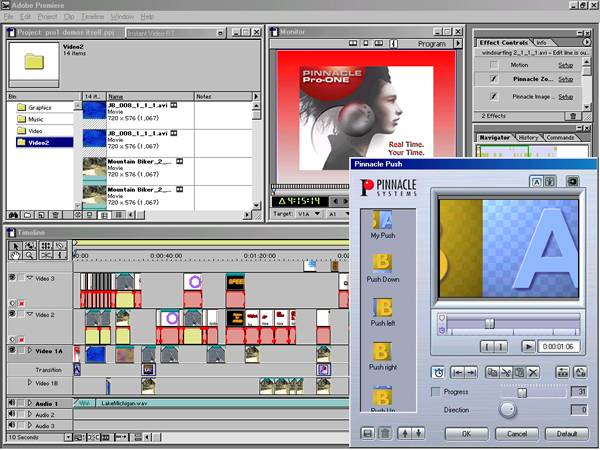
Task: Move preset down with the down arrow icon
Action: tap(419, 433)
